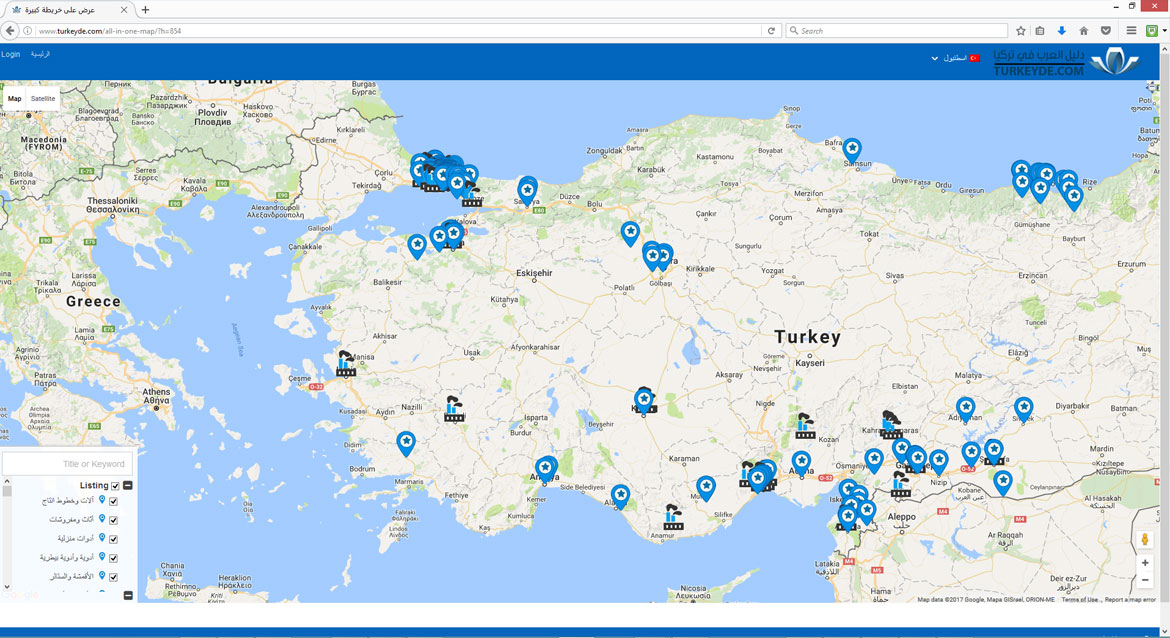
Task: Open the dropdown arrow beside the extension icon
Action: [1164, 31]
